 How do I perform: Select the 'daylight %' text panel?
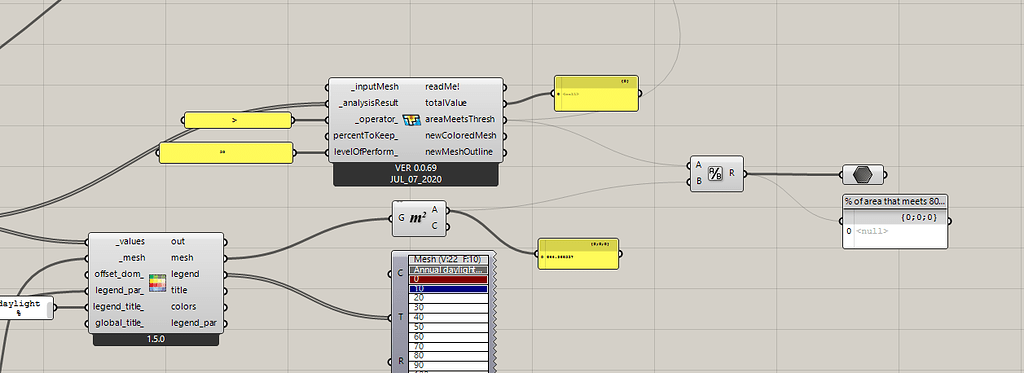26,308
